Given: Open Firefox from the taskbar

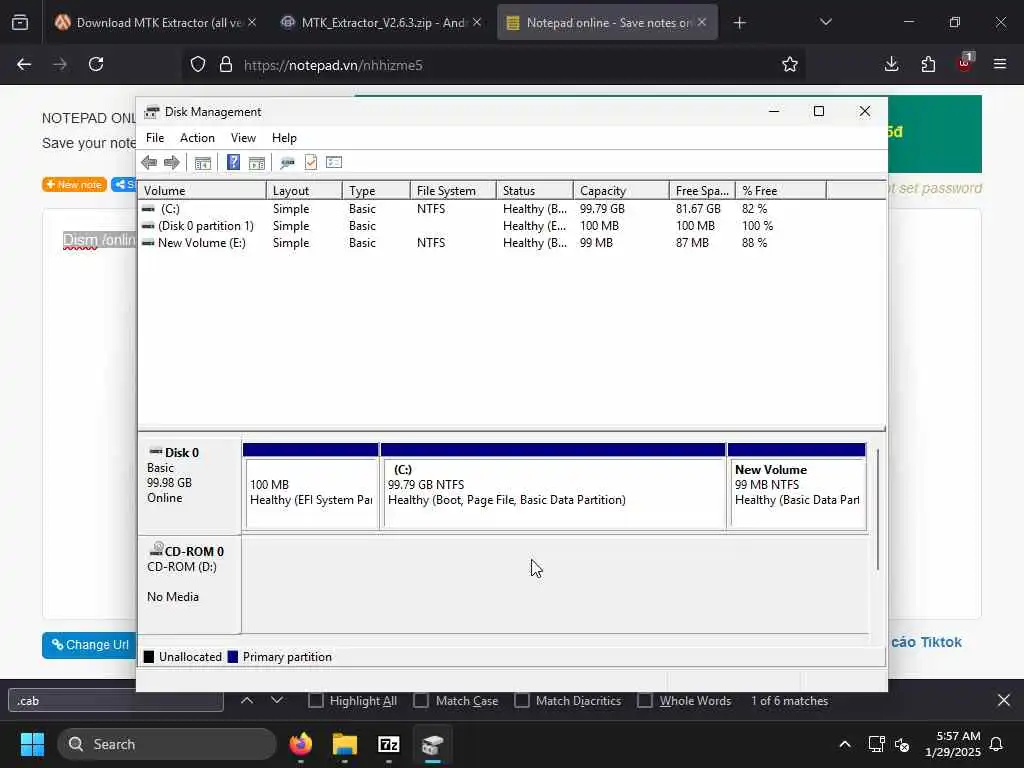Looking at the screenshot, I should (301, 744).
